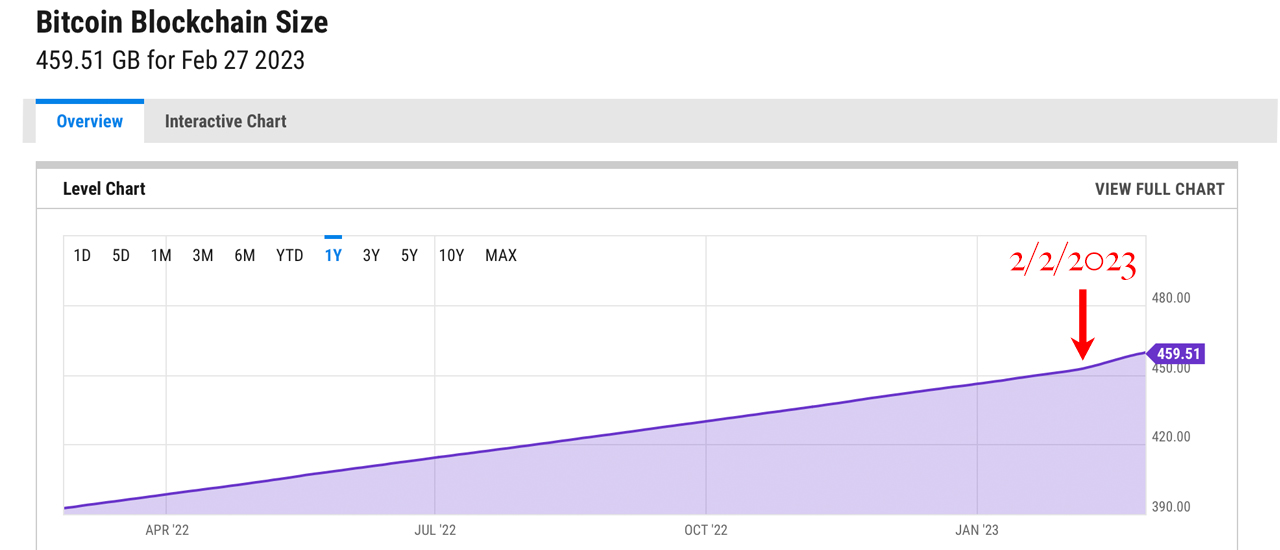
Task: Switch chart to 6M range
Action: (245, 255)
